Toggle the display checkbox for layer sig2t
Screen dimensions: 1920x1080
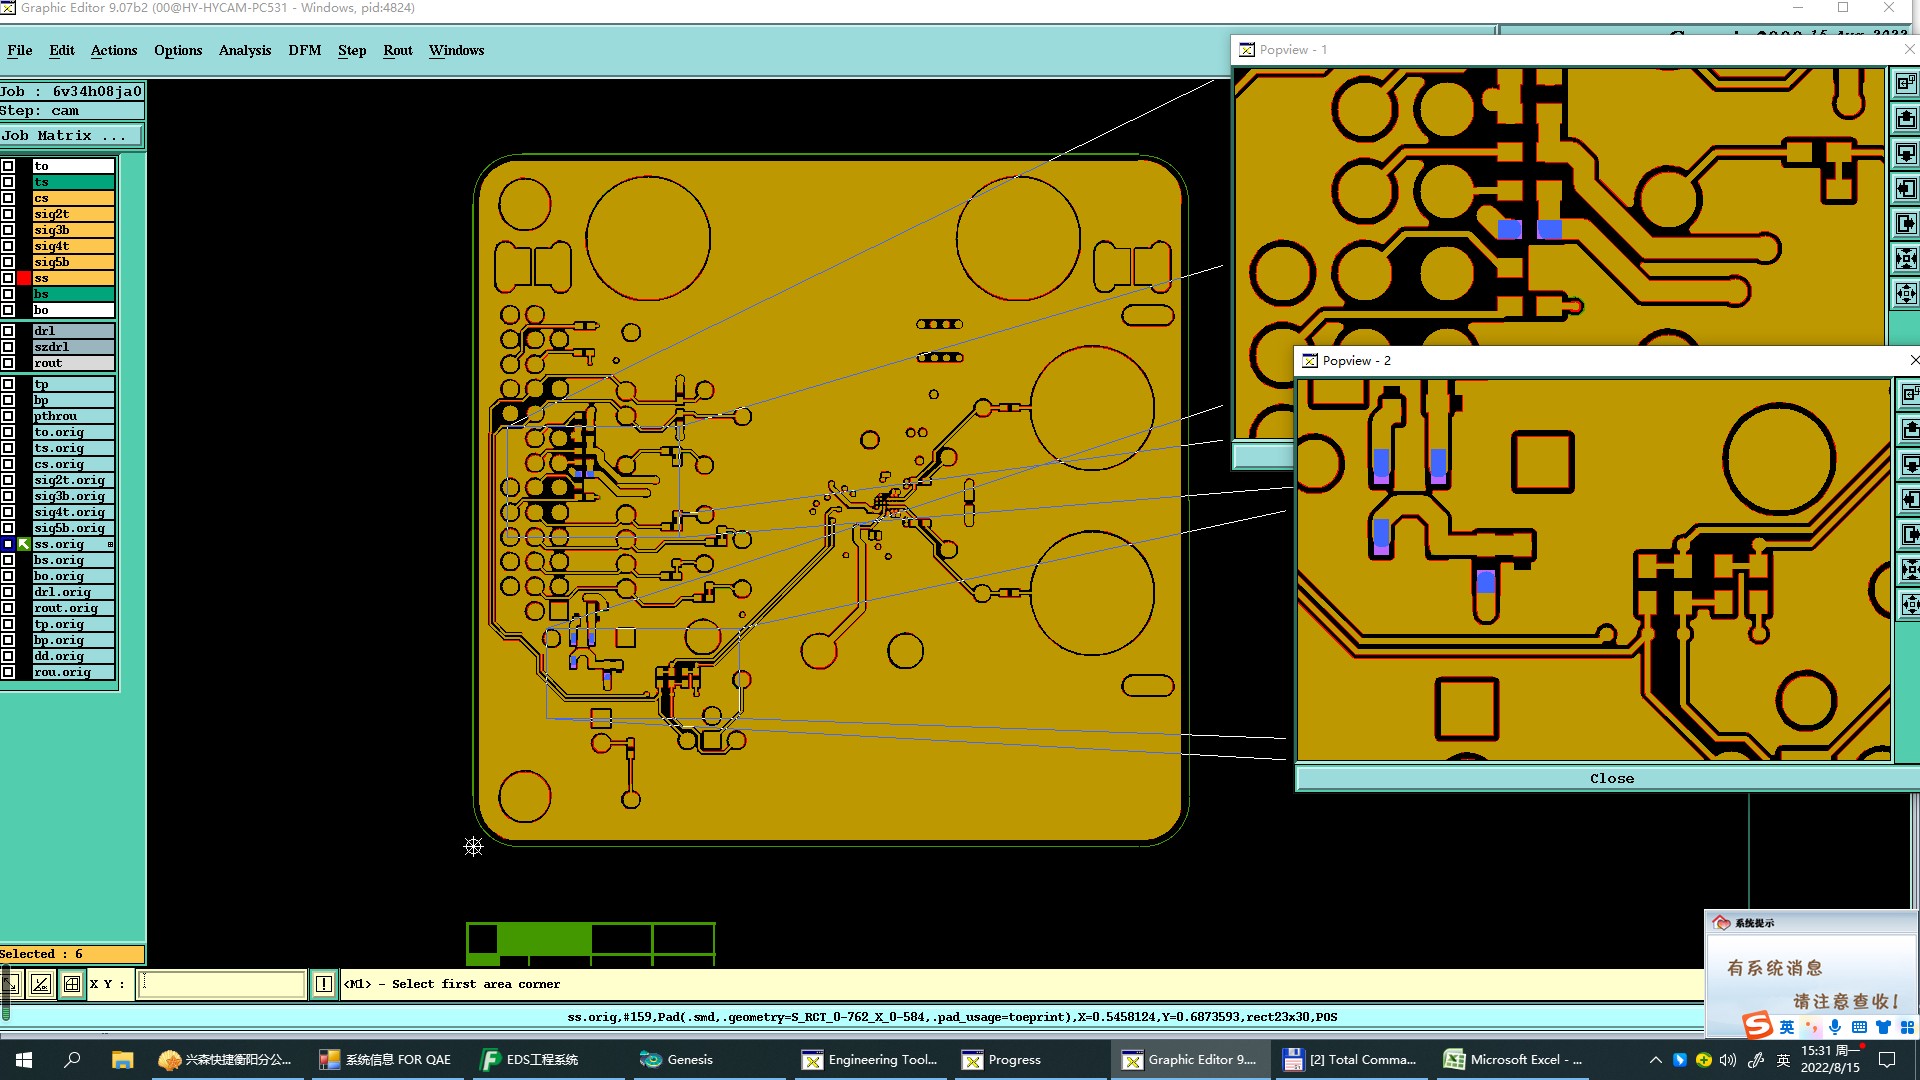pos(8,214)
